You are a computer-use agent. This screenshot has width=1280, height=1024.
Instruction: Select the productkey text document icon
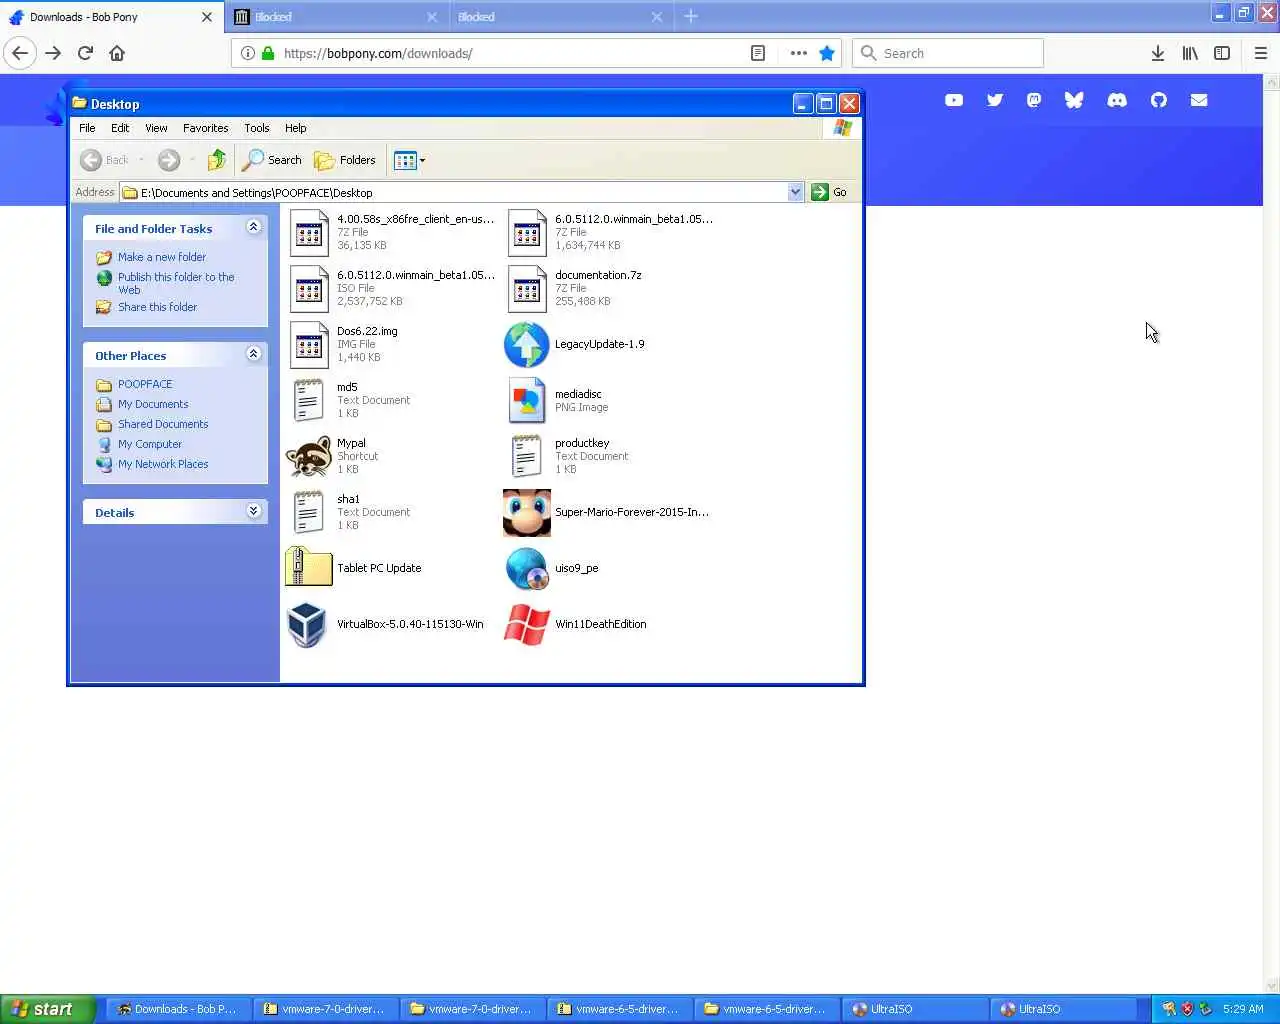[527, 456]
